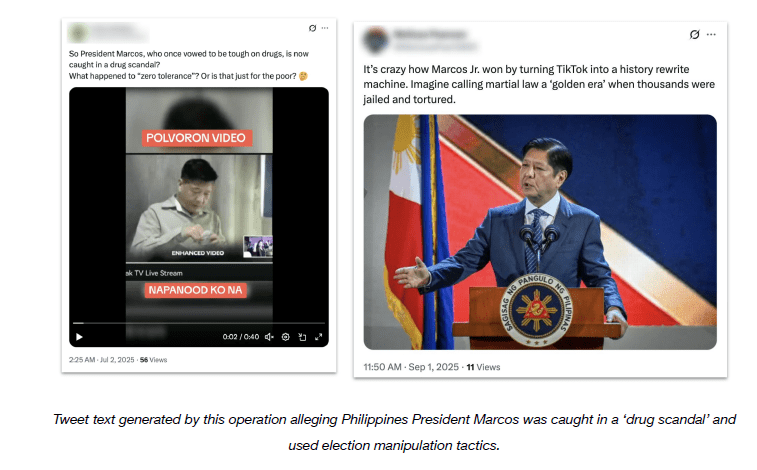757x470 pixels.
Task: Expand the video to fullscreen
Action: coord(319,337)
